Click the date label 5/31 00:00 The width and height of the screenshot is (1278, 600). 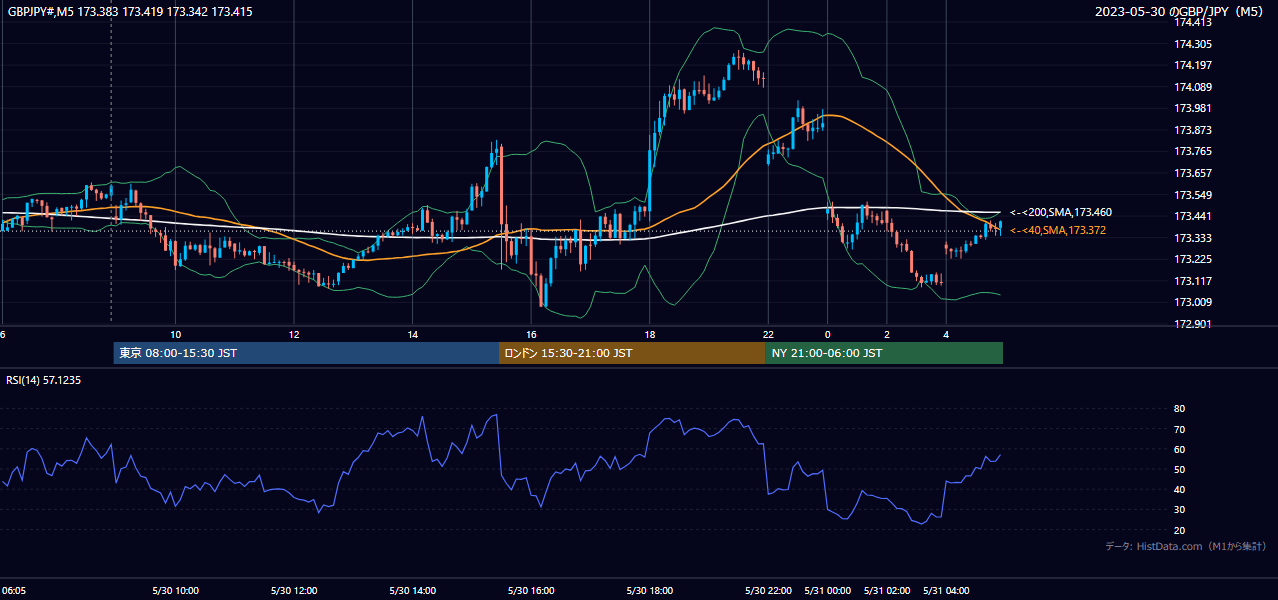827,591
